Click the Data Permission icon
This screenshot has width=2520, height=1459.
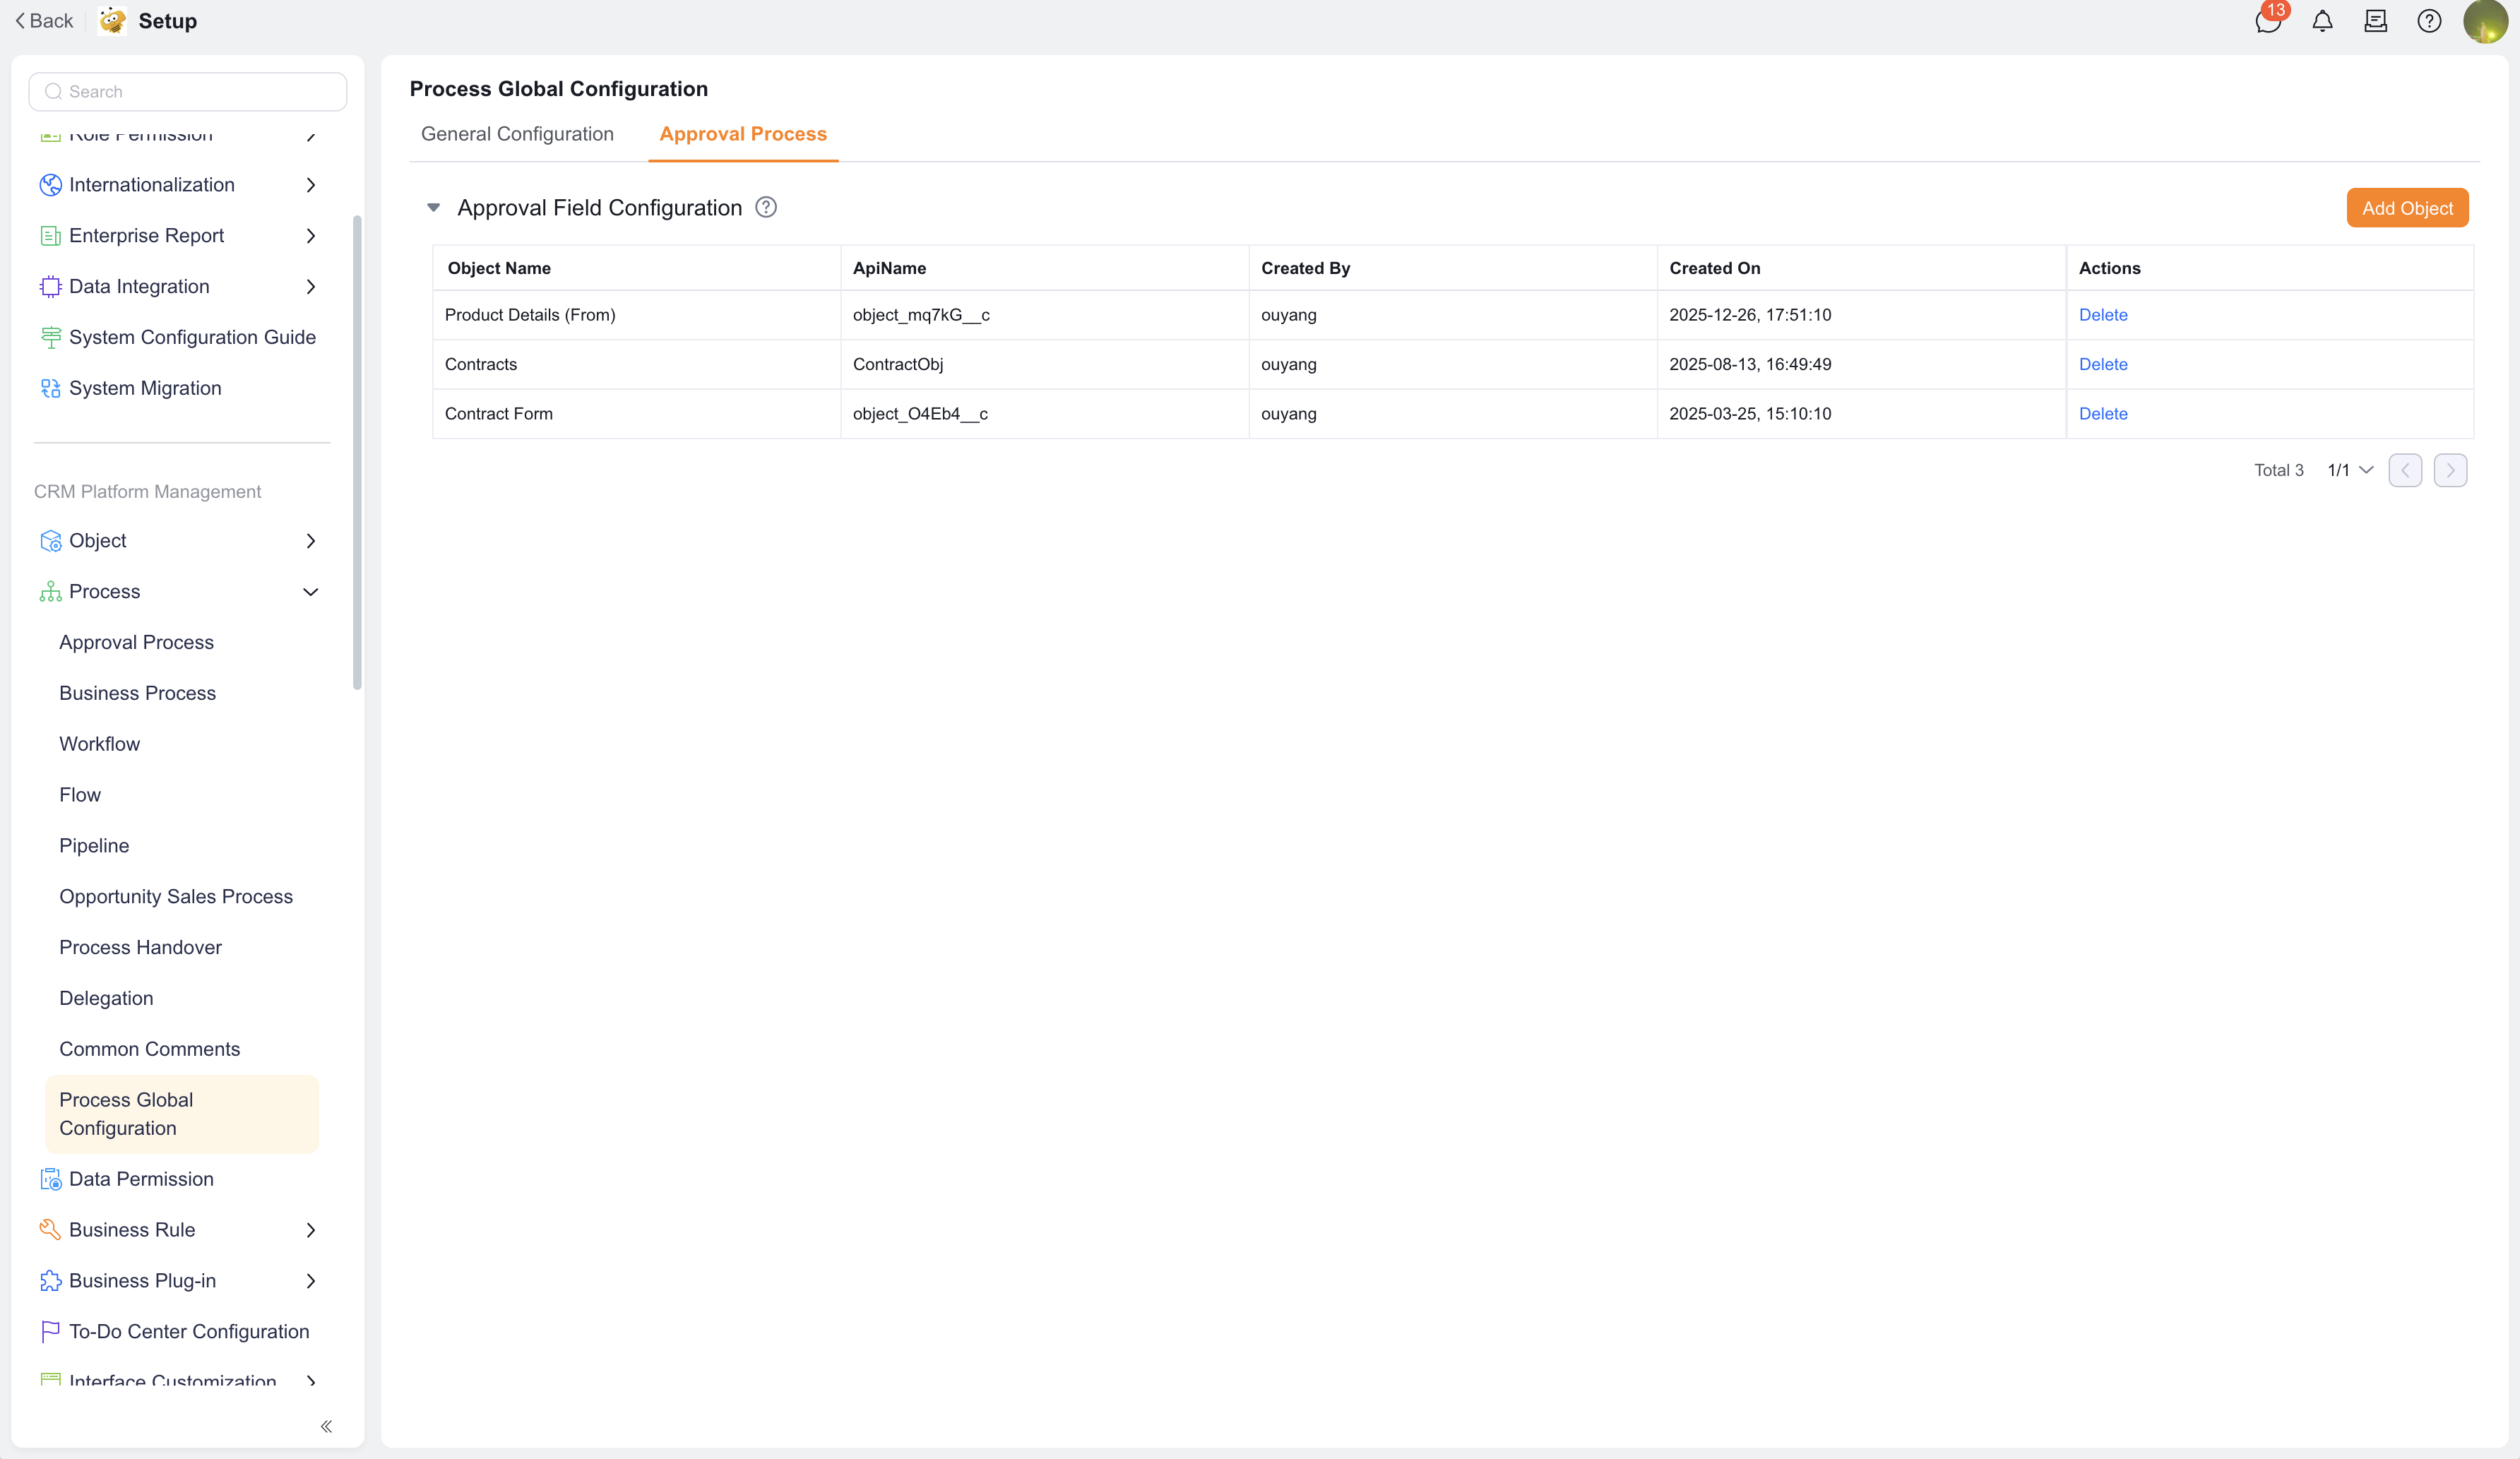50,1179
